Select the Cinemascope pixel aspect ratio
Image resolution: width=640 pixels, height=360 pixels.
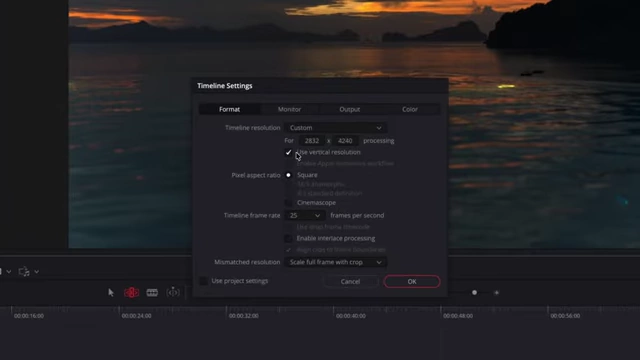coord(288,203)
